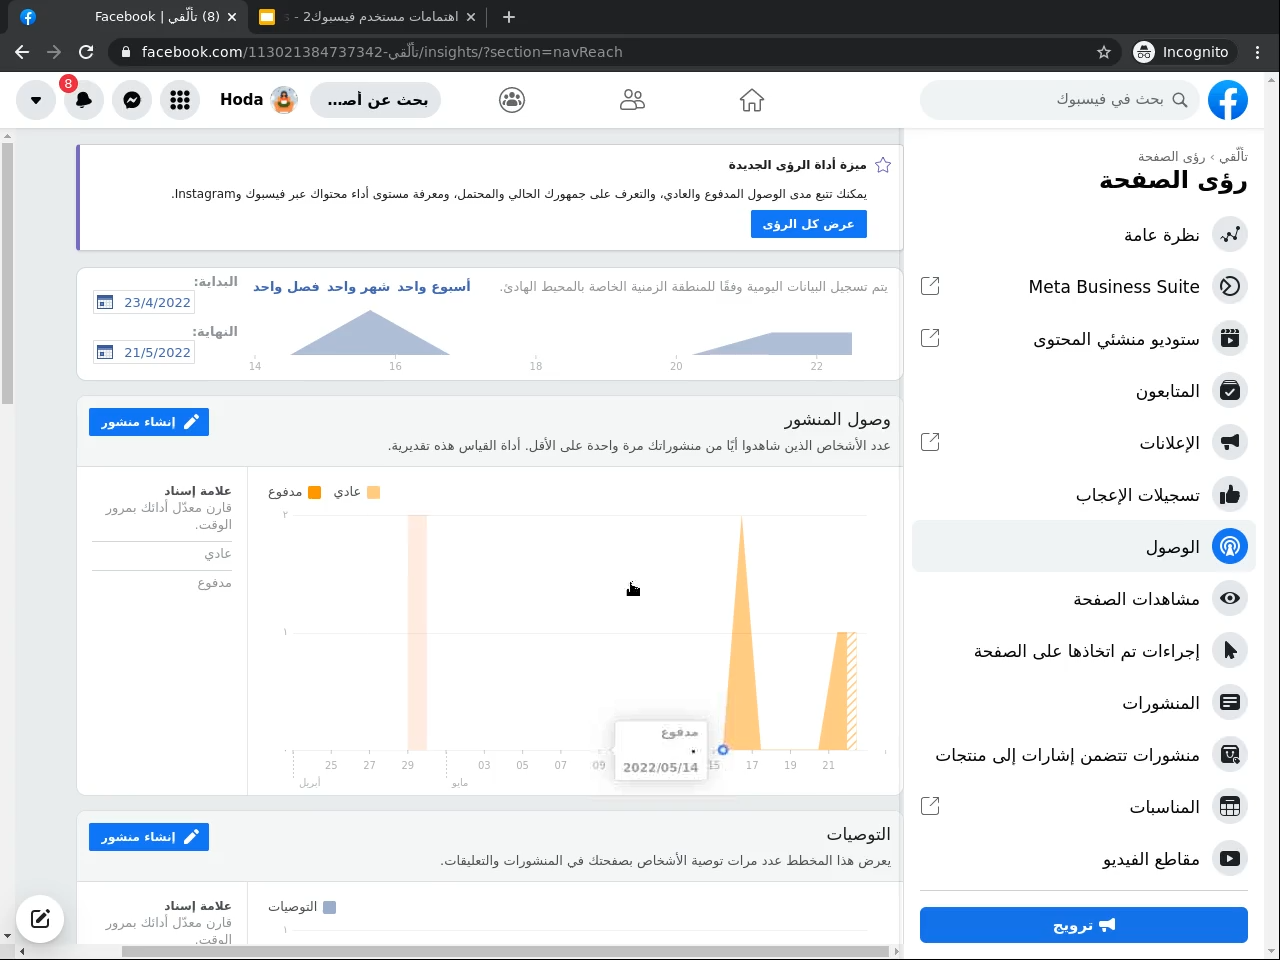
Task: Click عرض كل الرؤى button
Action: click(x=808, y=224)
